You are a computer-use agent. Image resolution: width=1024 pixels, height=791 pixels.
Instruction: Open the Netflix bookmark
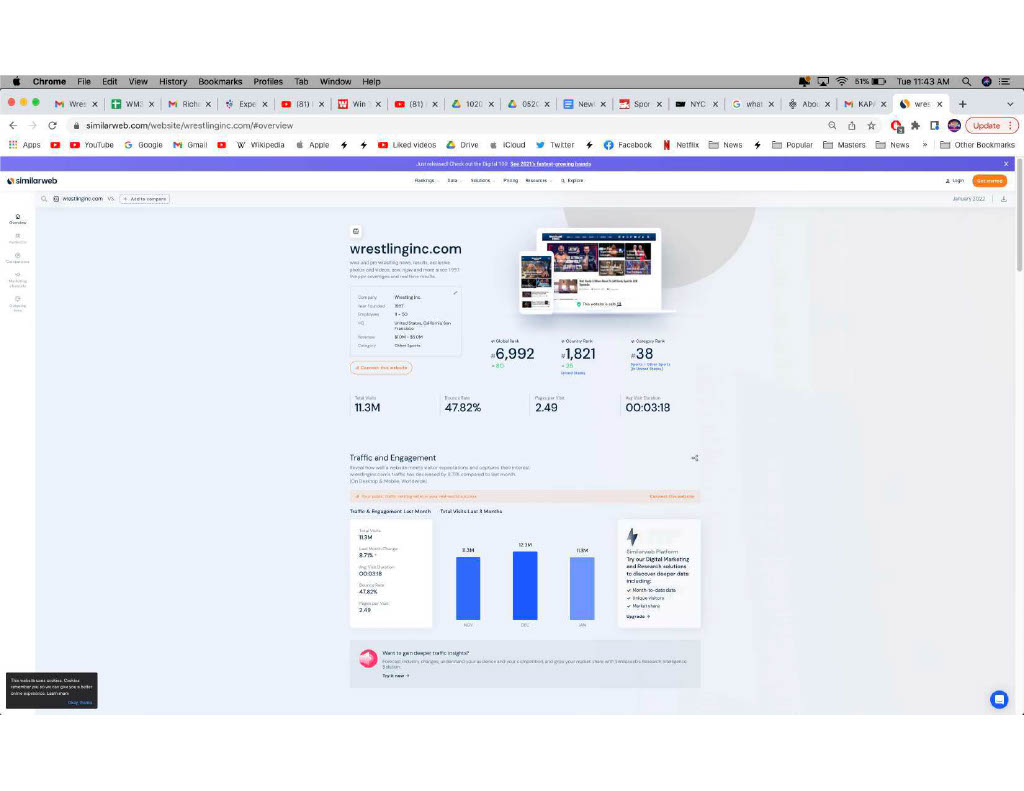[680, 145]
